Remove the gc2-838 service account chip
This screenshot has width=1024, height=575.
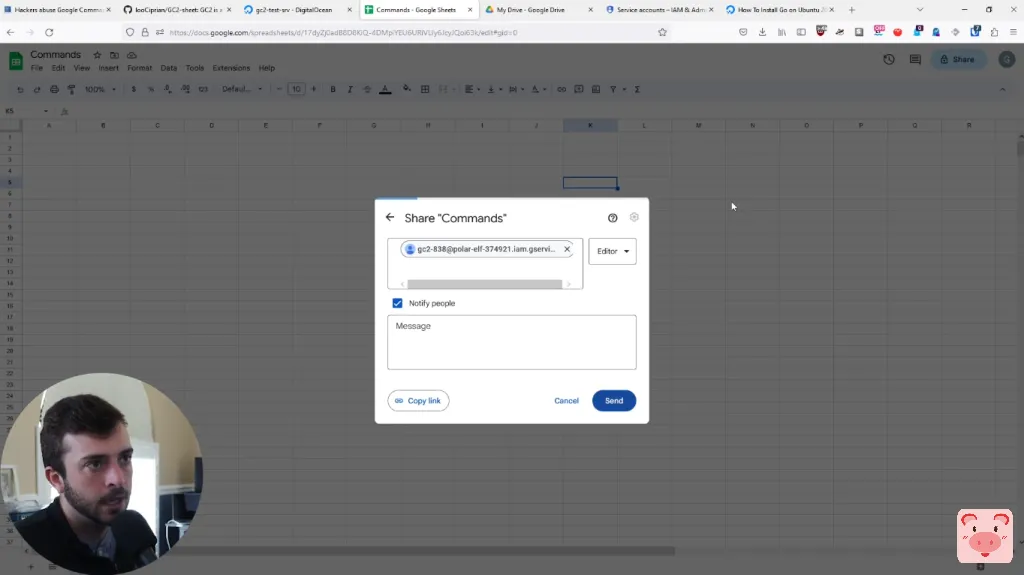click(567, 249)
